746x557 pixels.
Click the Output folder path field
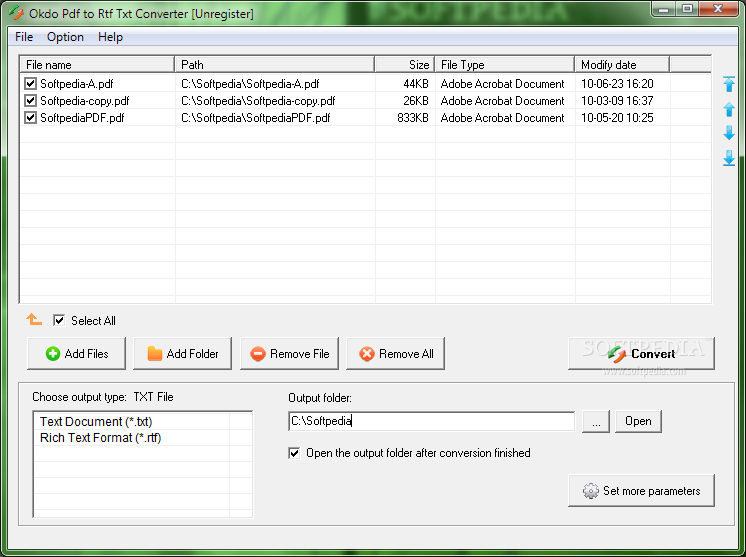click(x=432, y=421)
